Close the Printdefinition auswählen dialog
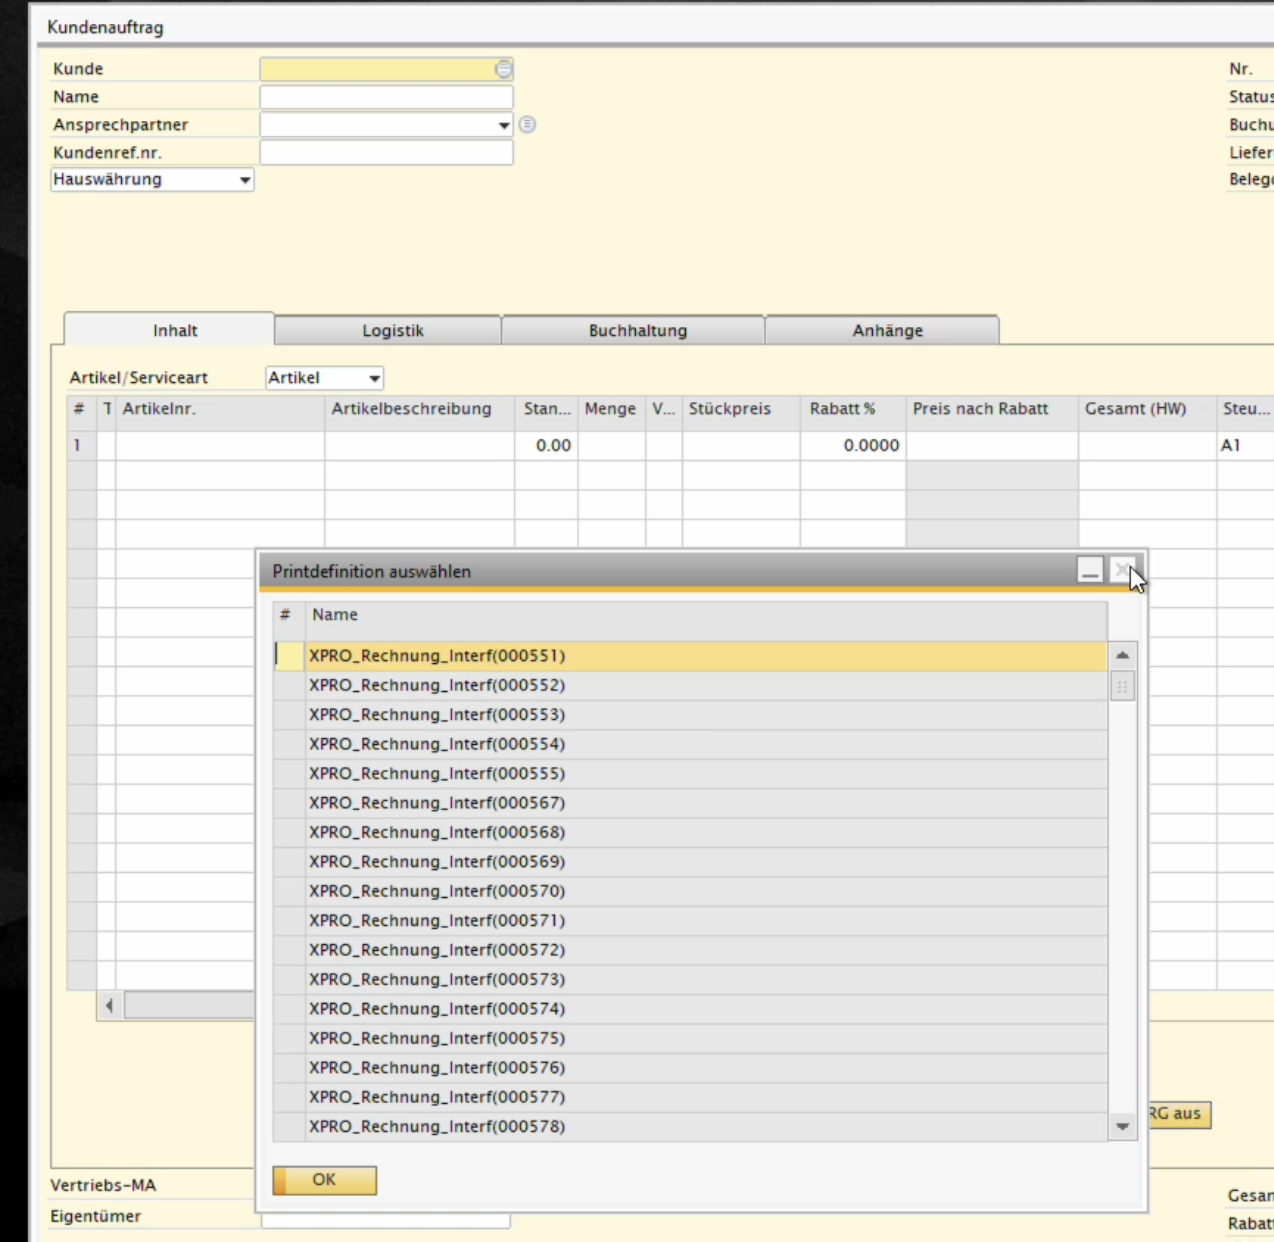This screenshot has width=1274, height=1242. coord(1123,571)
